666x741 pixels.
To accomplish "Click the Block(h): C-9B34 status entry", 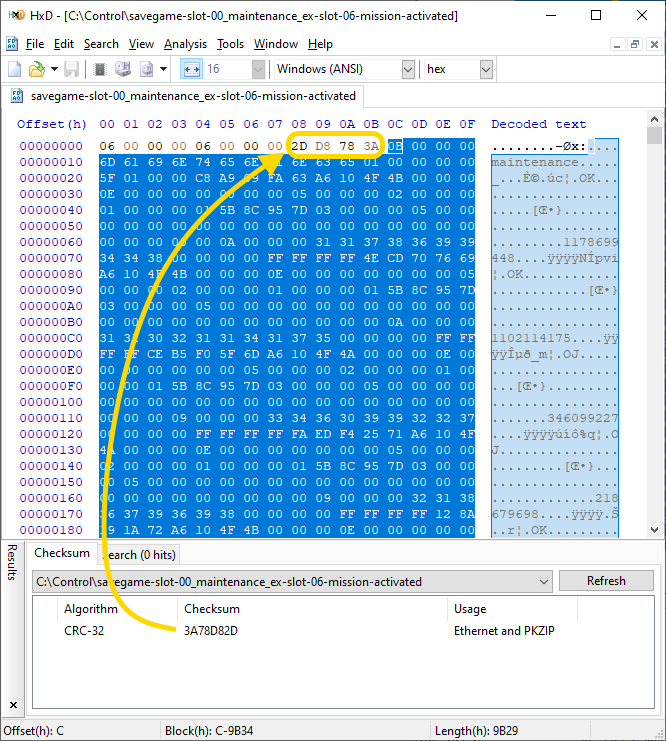I will (x=209, y=731).
